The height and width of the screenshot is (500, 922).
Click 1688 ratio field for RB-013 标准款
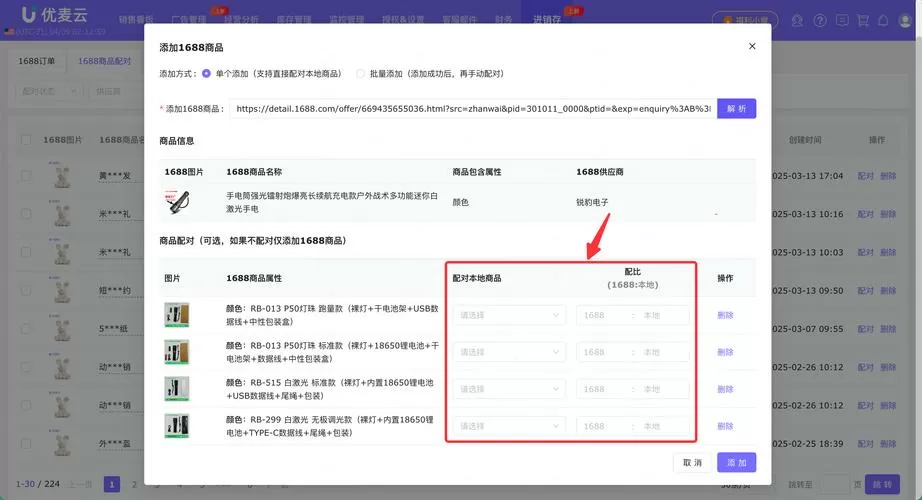(x=603, y=352)
